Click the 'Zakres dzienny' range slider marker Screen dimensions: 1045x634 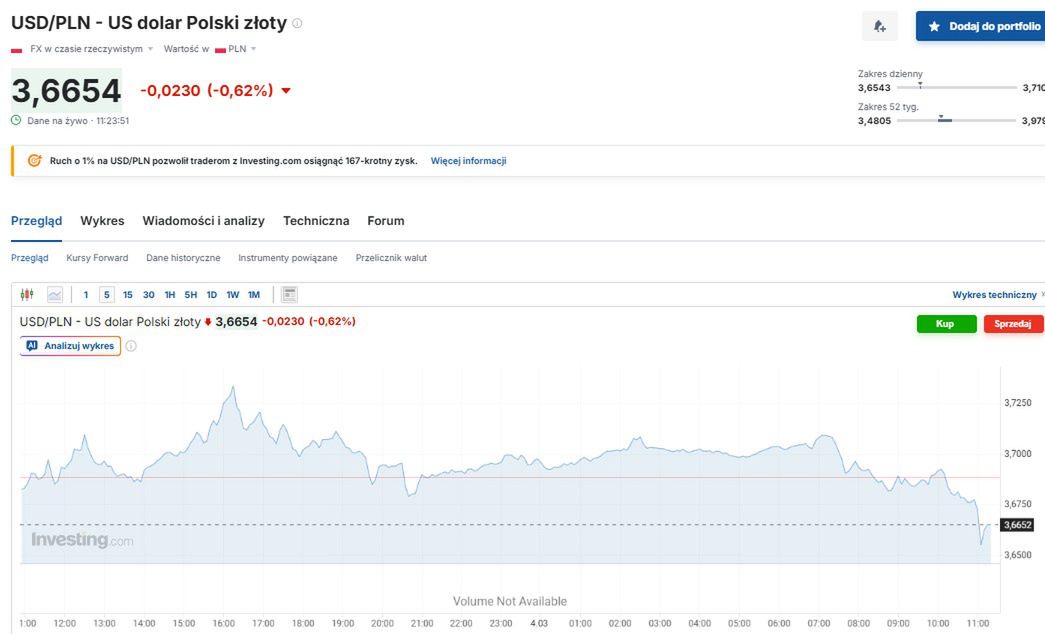pos(920,86)
